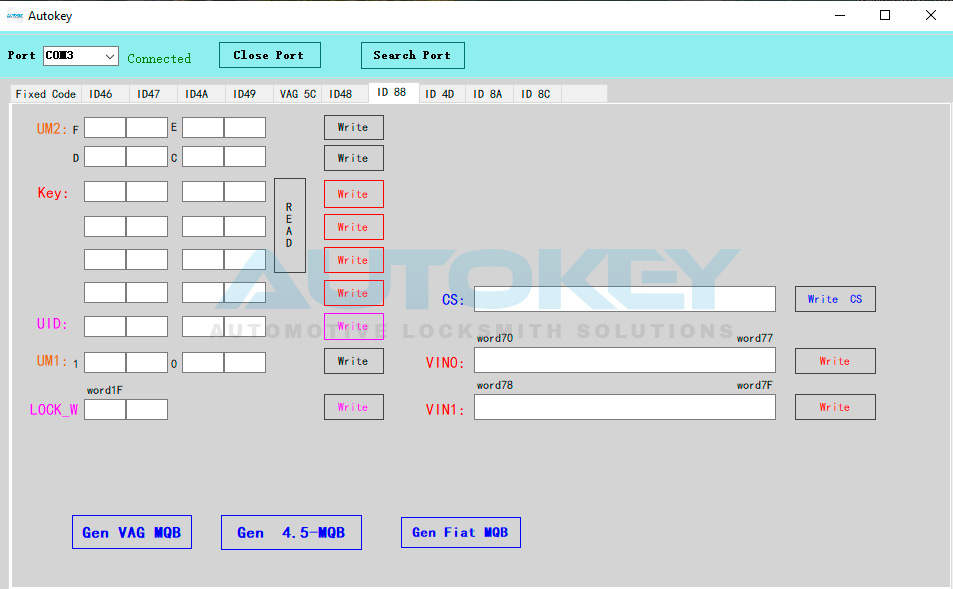Click the CS input field
The image size is (953, 589).
pos(625,299)
